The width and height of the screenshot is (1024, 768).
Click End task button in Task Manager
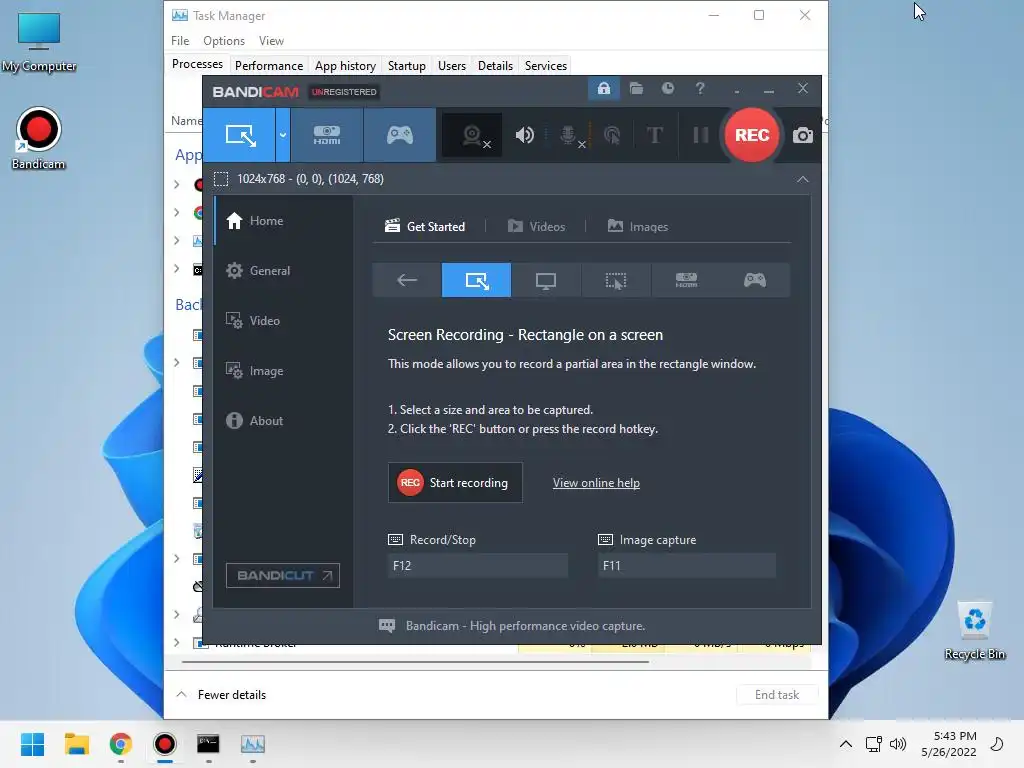(x=776, y=694)
